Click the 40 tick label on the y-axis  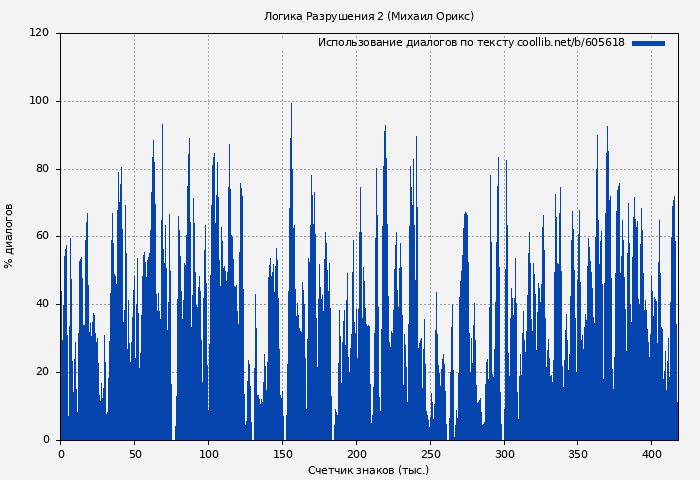click(42, 304)
